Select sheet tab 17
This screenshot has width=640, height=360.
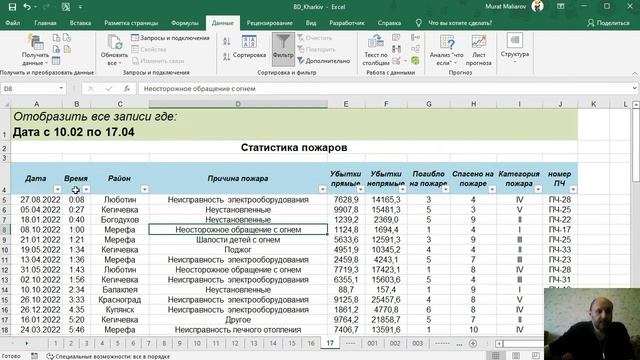click(330, 343)
